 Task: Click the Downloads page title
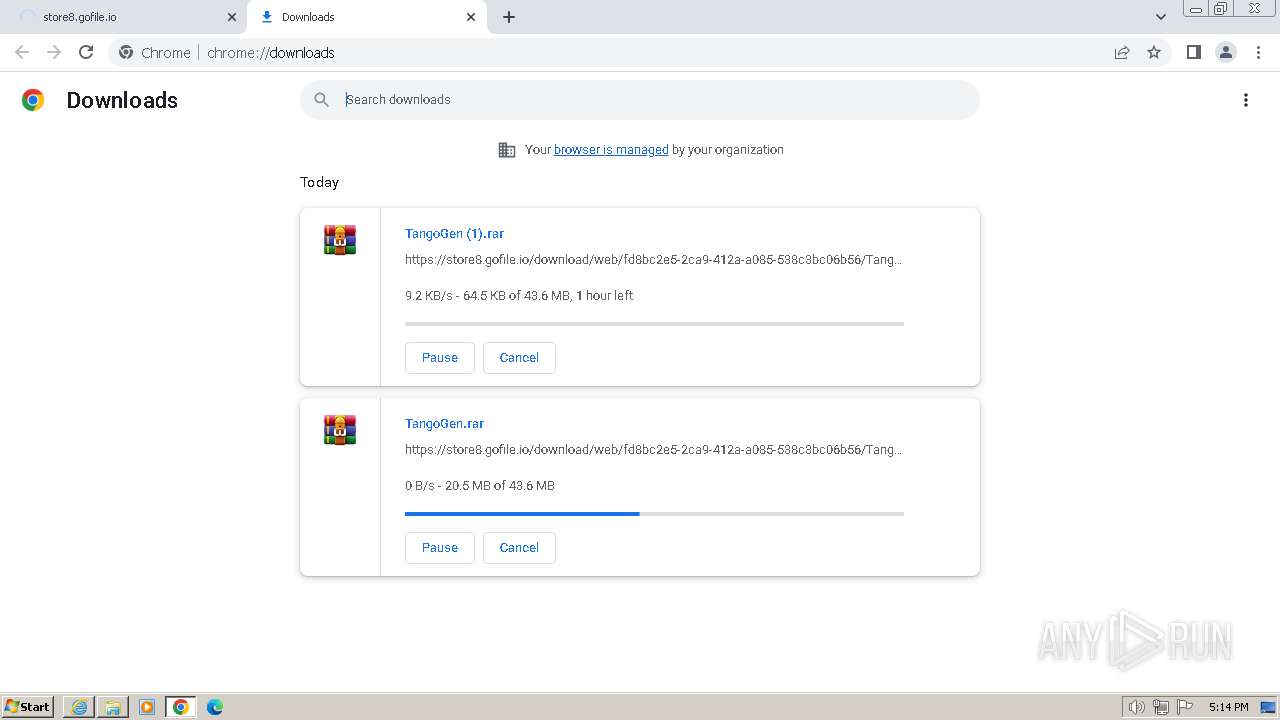point(122,100)
